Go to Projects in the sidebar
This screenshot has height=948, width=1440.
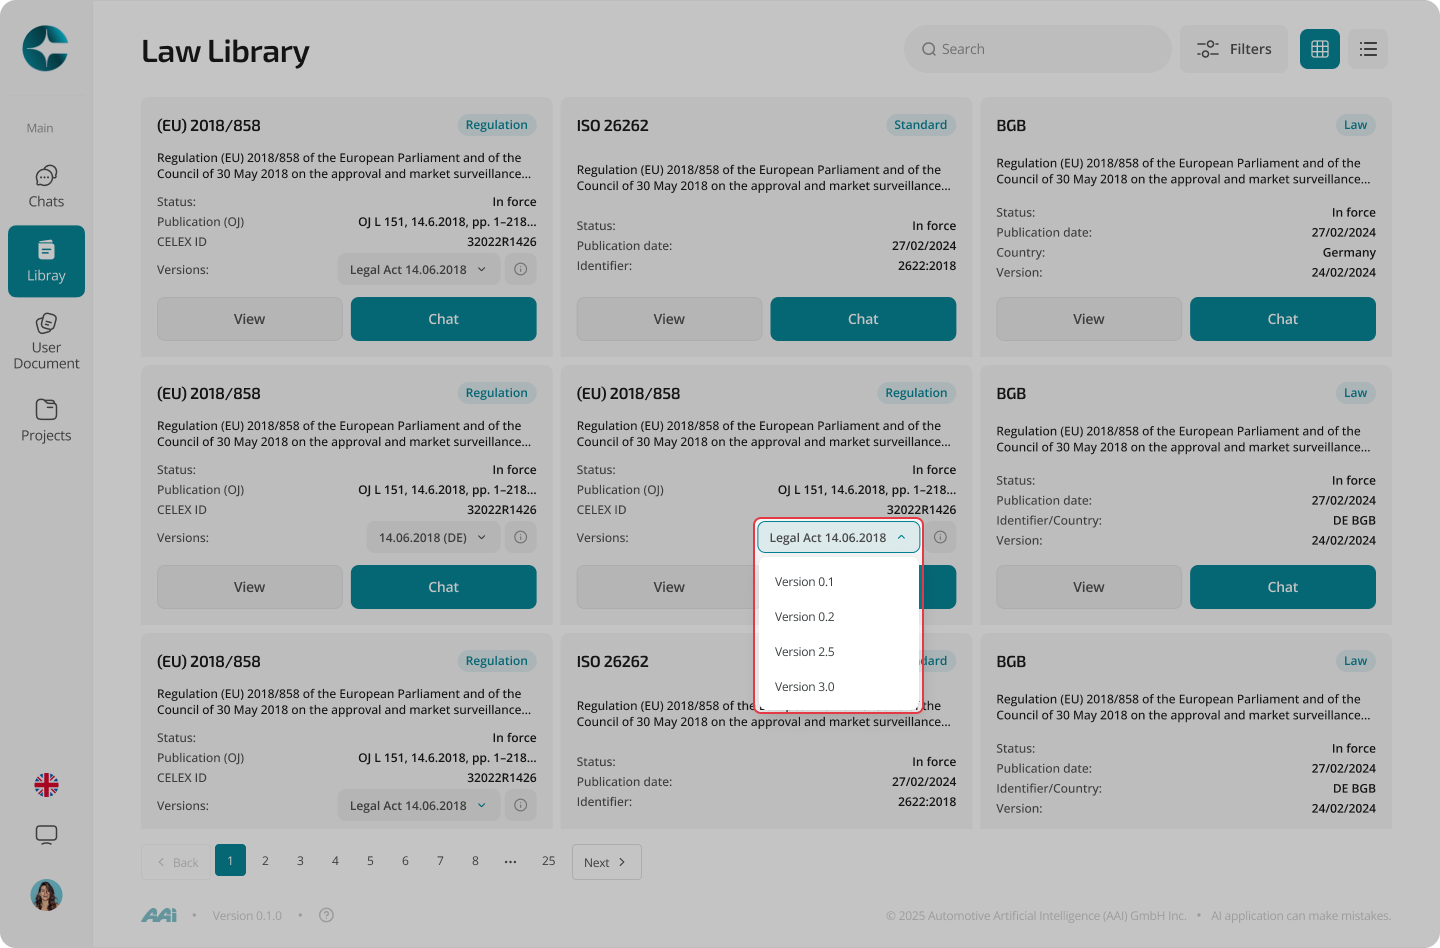pos(46,420)
